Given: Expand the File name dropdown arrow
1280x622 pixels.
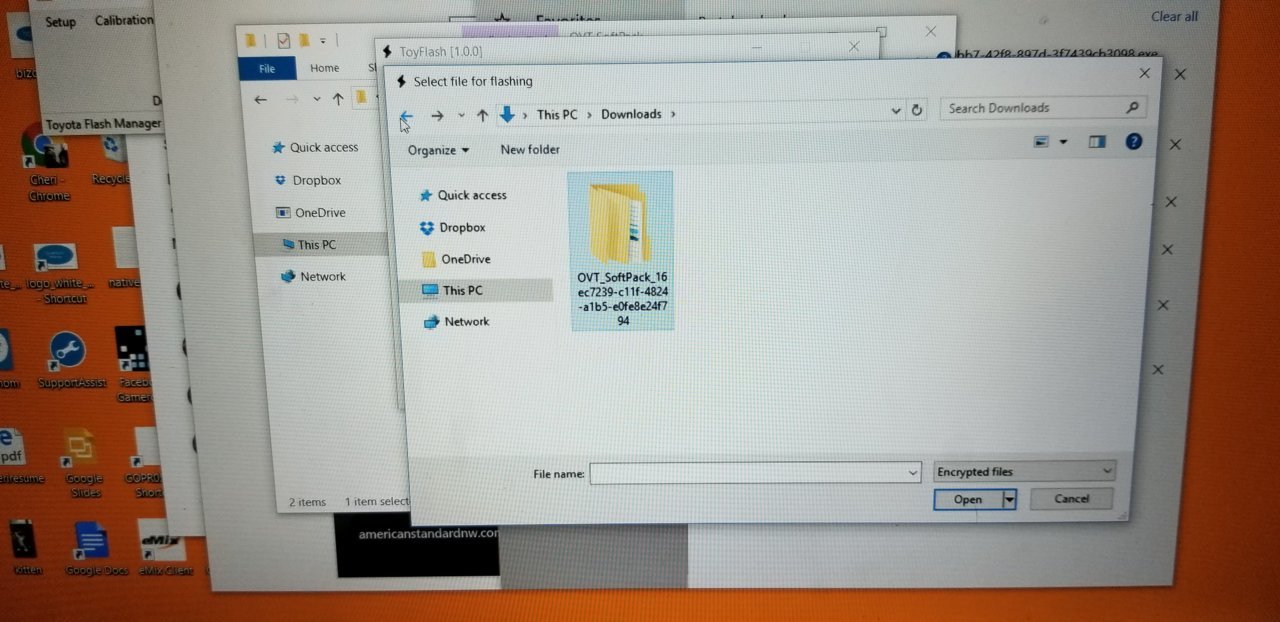Looking at the screenshot, I should [x=912, y=472].
